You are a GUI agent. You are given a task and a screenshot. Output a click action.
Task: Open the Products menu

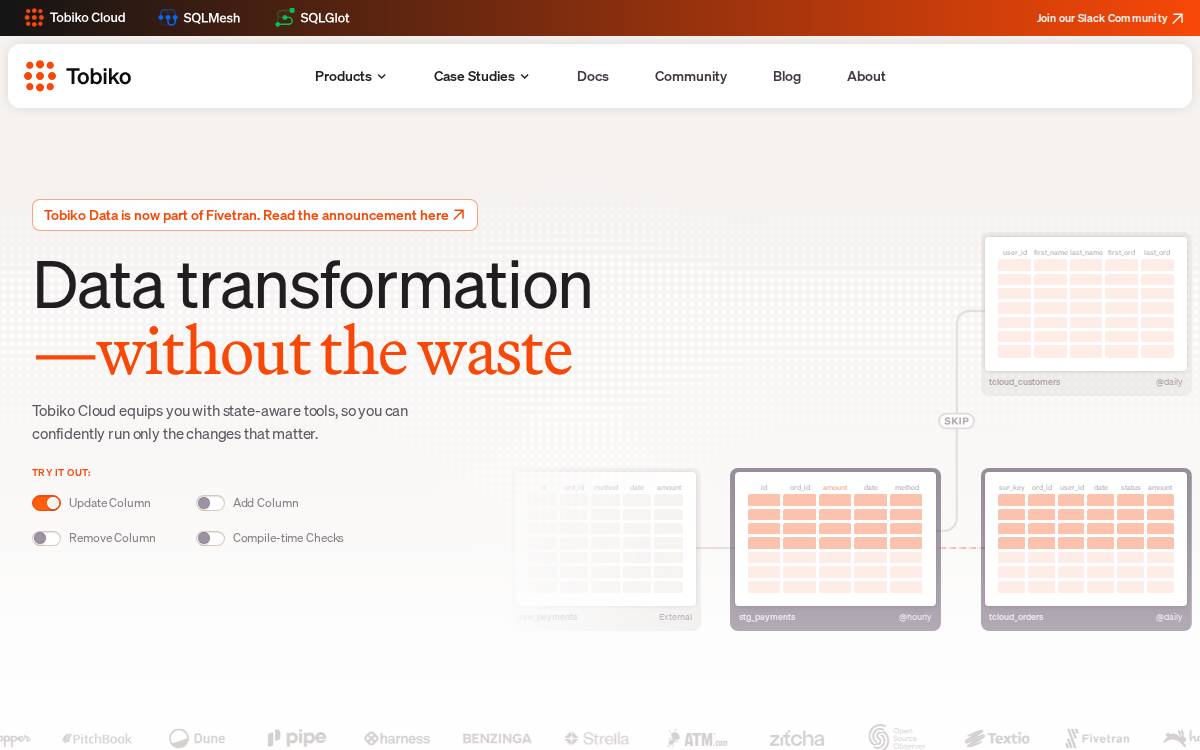click(350, 76)
